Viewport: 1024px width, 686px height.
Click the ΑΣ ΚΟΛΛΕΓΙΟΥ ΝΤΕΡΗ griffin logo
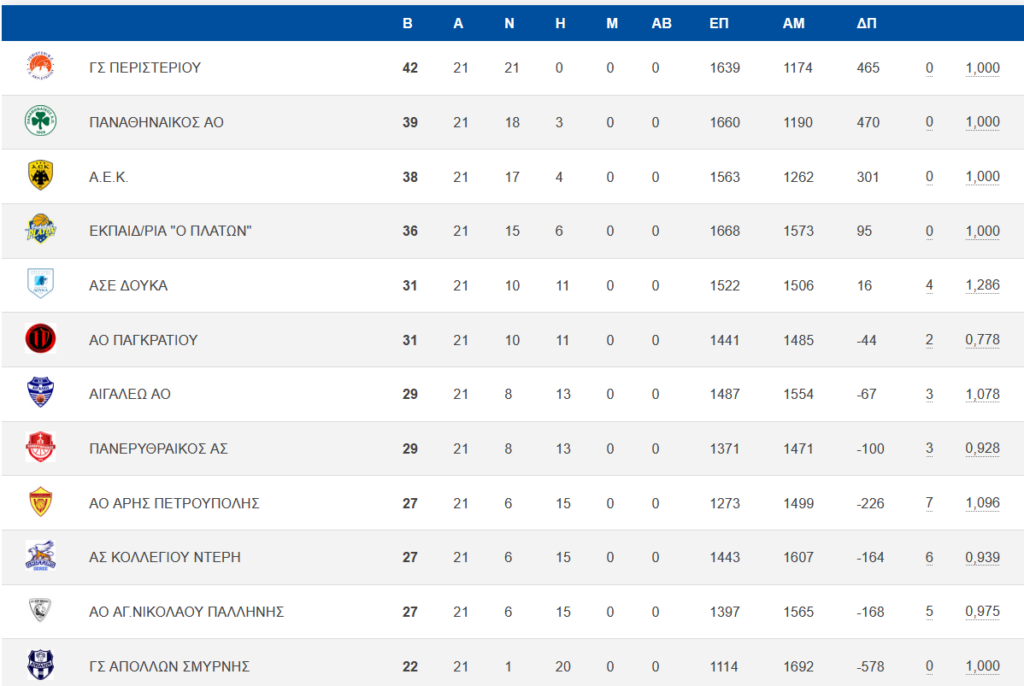40,556
